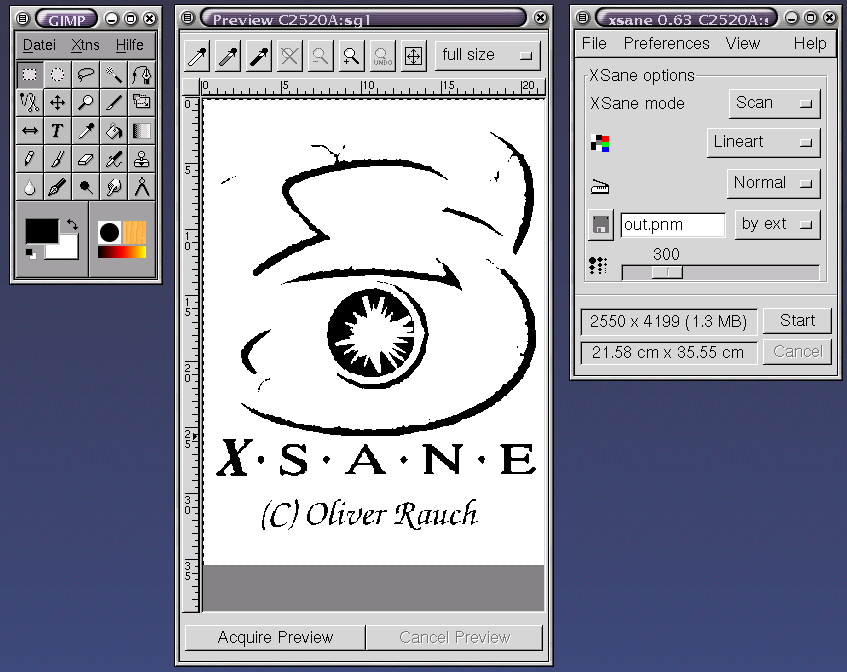Image resolution: width=847 pixels, height=672 pixels.
Task: Choose the Free Select lasso tool
Action: pyautogui.click(x=86, y=75)
